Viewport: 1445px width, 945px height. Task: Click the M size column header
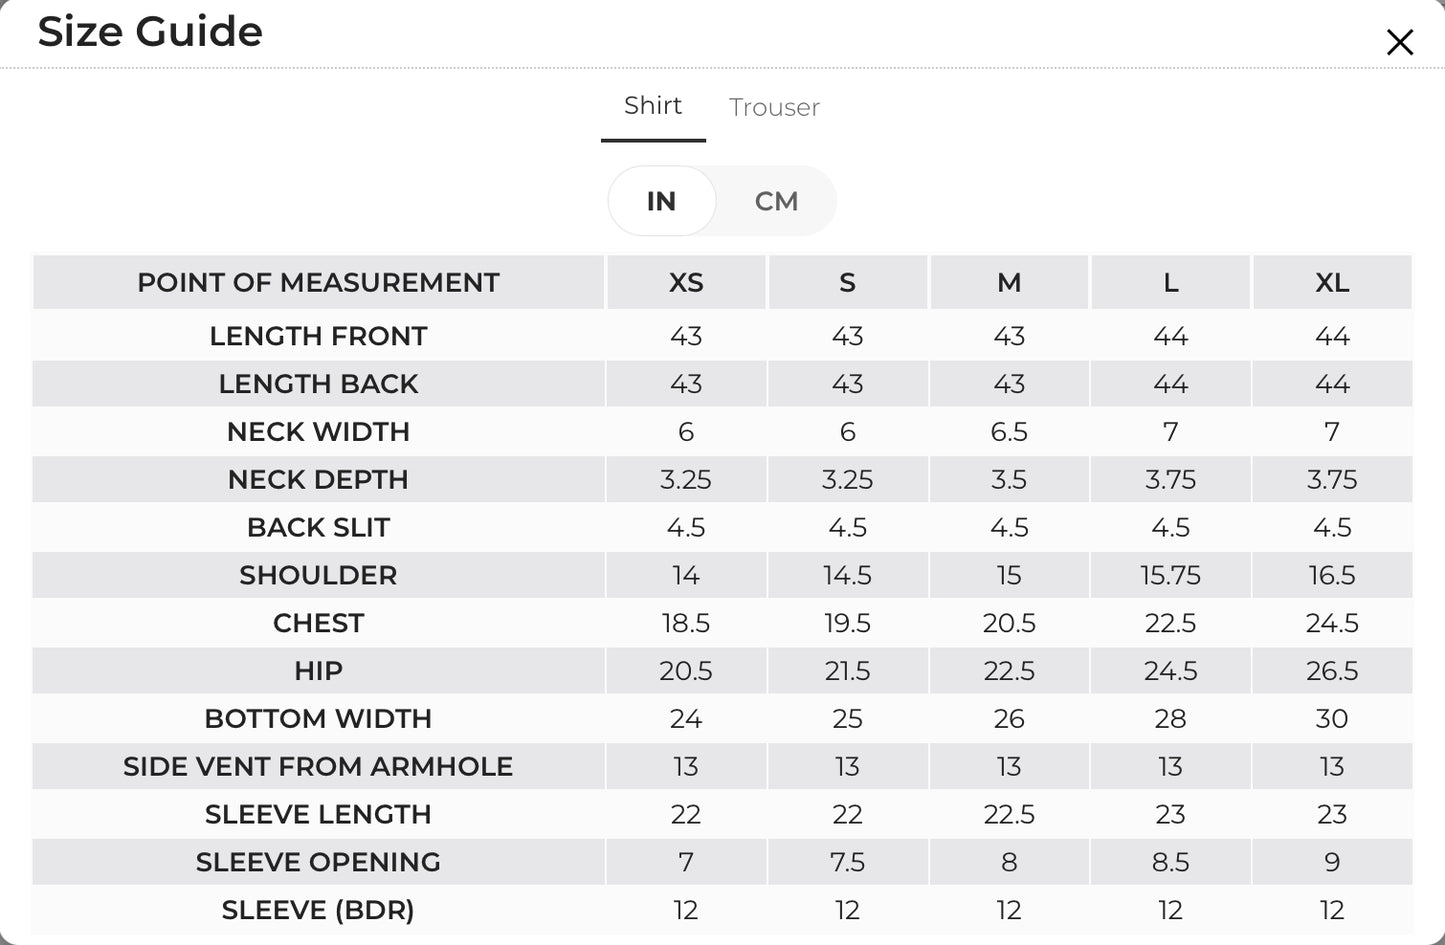tap(1009, 283)
